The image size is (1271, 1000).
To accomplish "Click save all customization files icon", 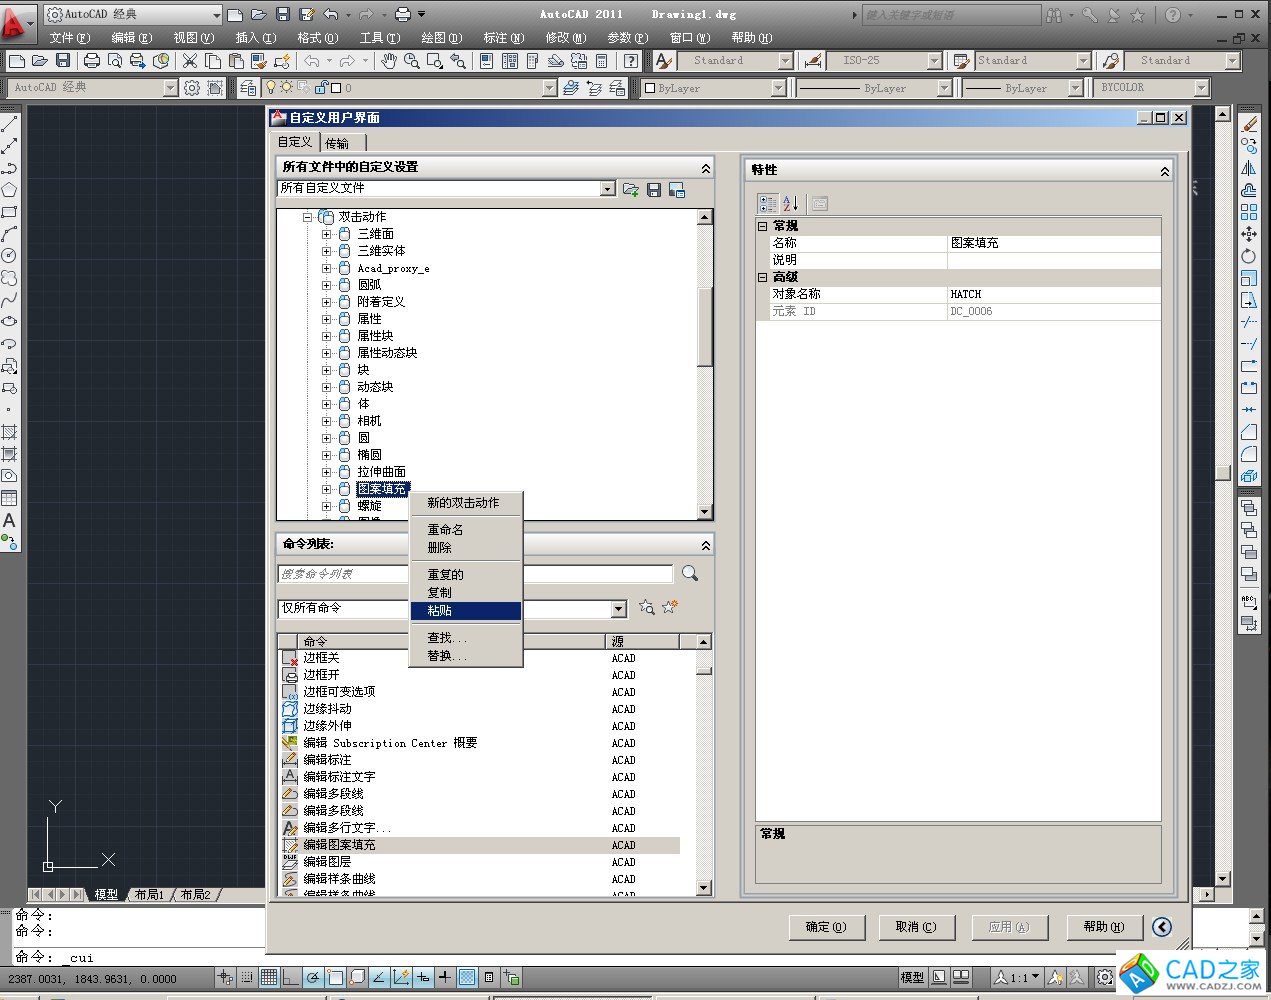I will (x=654, y=189).
